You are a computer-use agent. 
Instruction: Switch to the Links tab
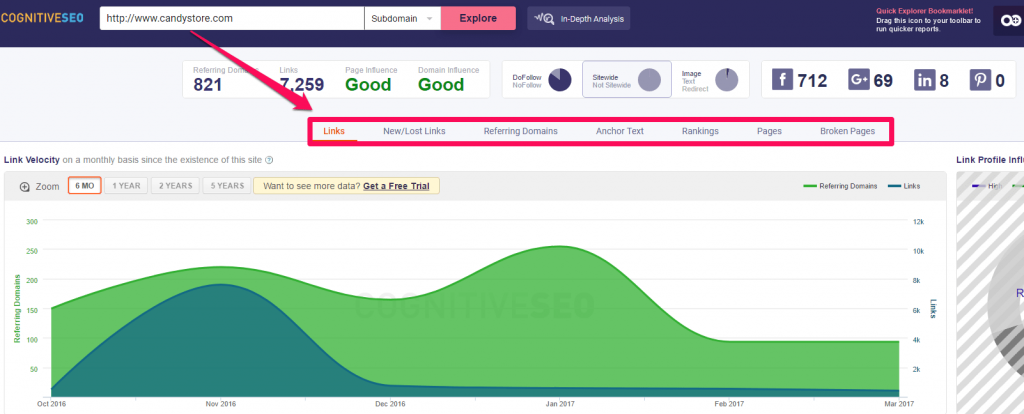click(334, 131)
